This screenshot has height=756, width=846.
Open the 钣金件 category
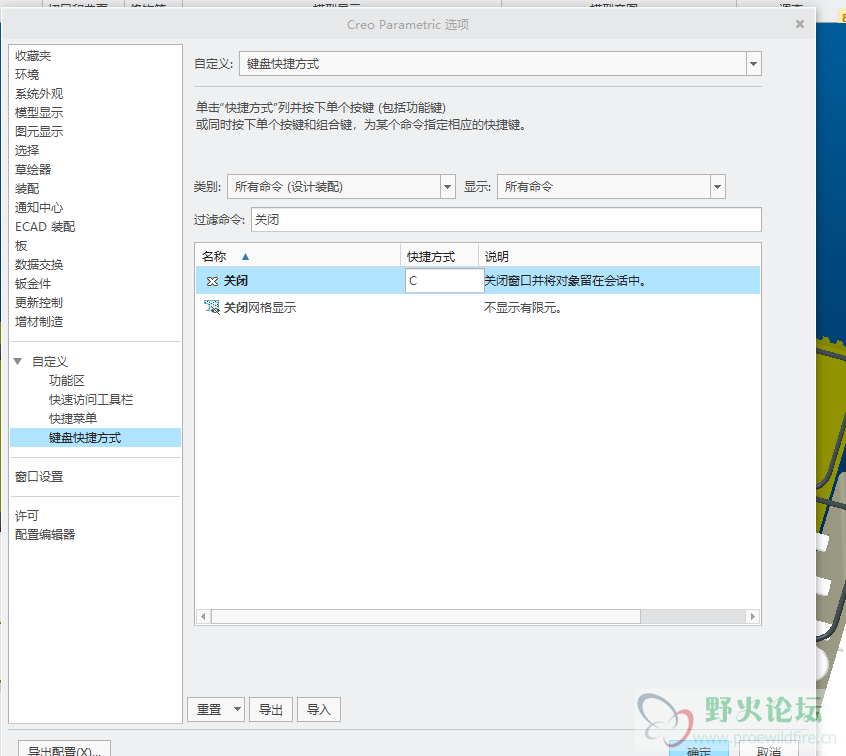point(33,283)
